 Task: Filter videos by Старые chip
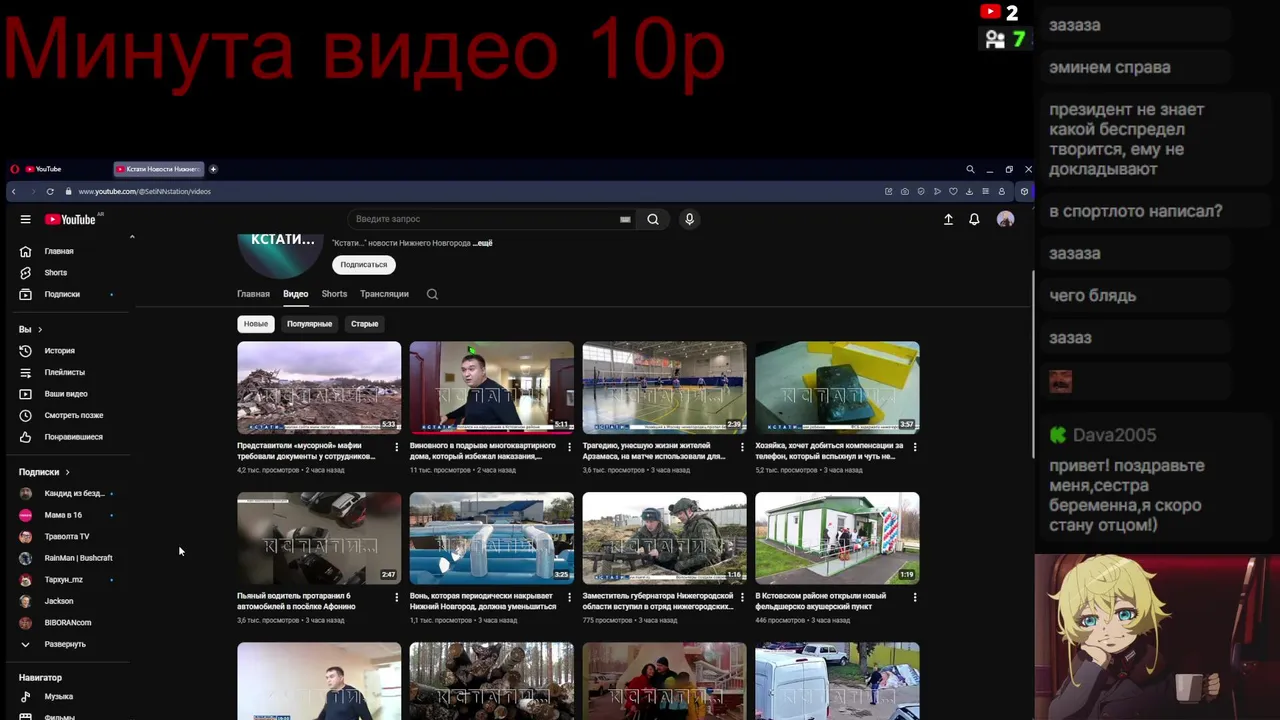click(364, 324)
